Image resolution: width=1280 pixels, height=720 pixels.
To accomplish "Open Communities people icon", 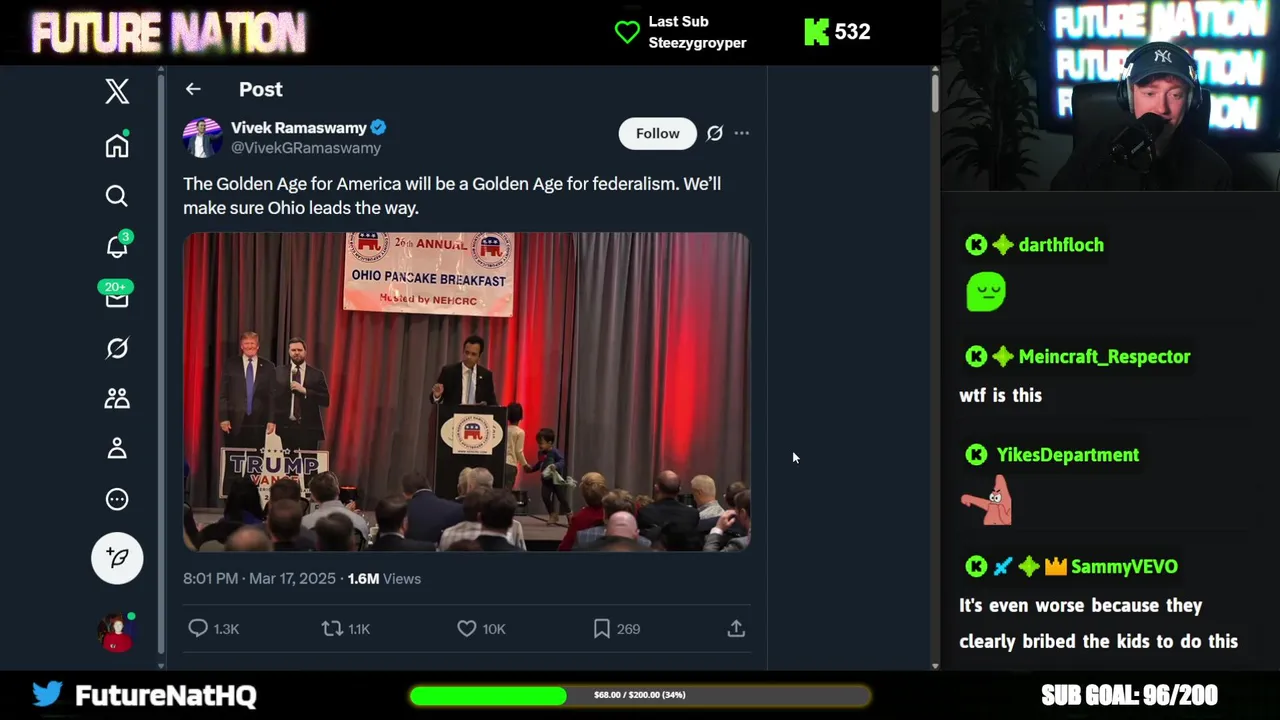I will (117, 398).
